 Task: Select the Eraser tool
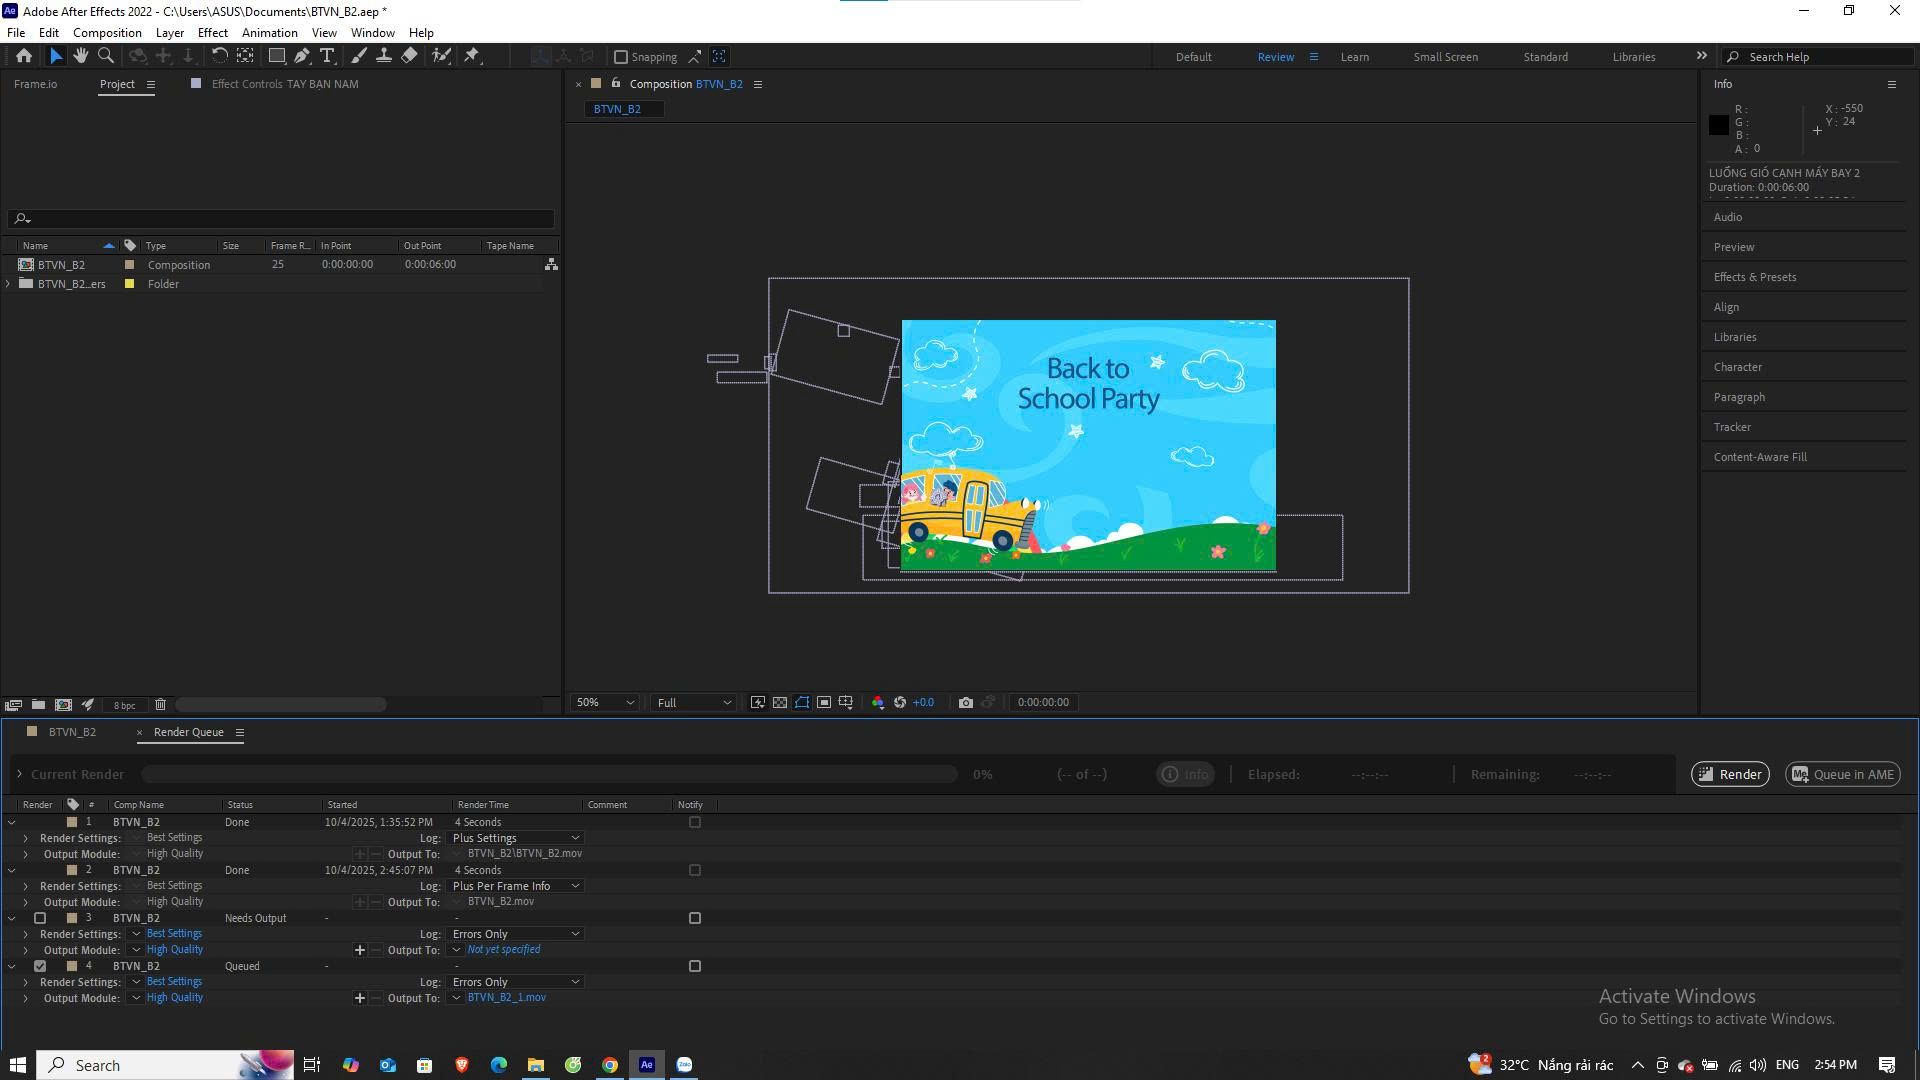coord(409,57)
